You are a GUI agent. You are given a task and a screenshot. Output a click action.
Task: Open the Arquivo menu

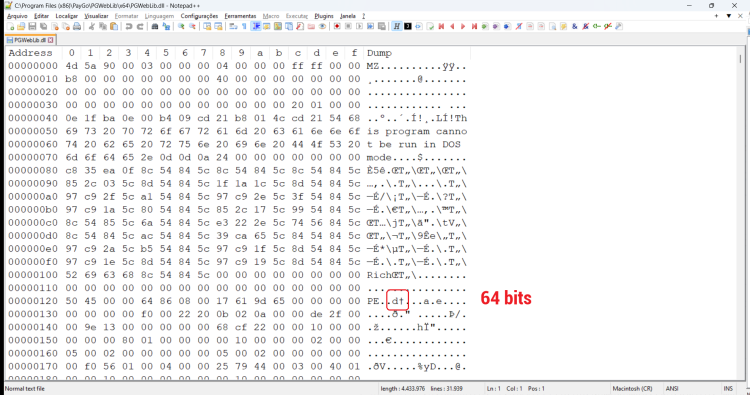(x=17, y=16)
